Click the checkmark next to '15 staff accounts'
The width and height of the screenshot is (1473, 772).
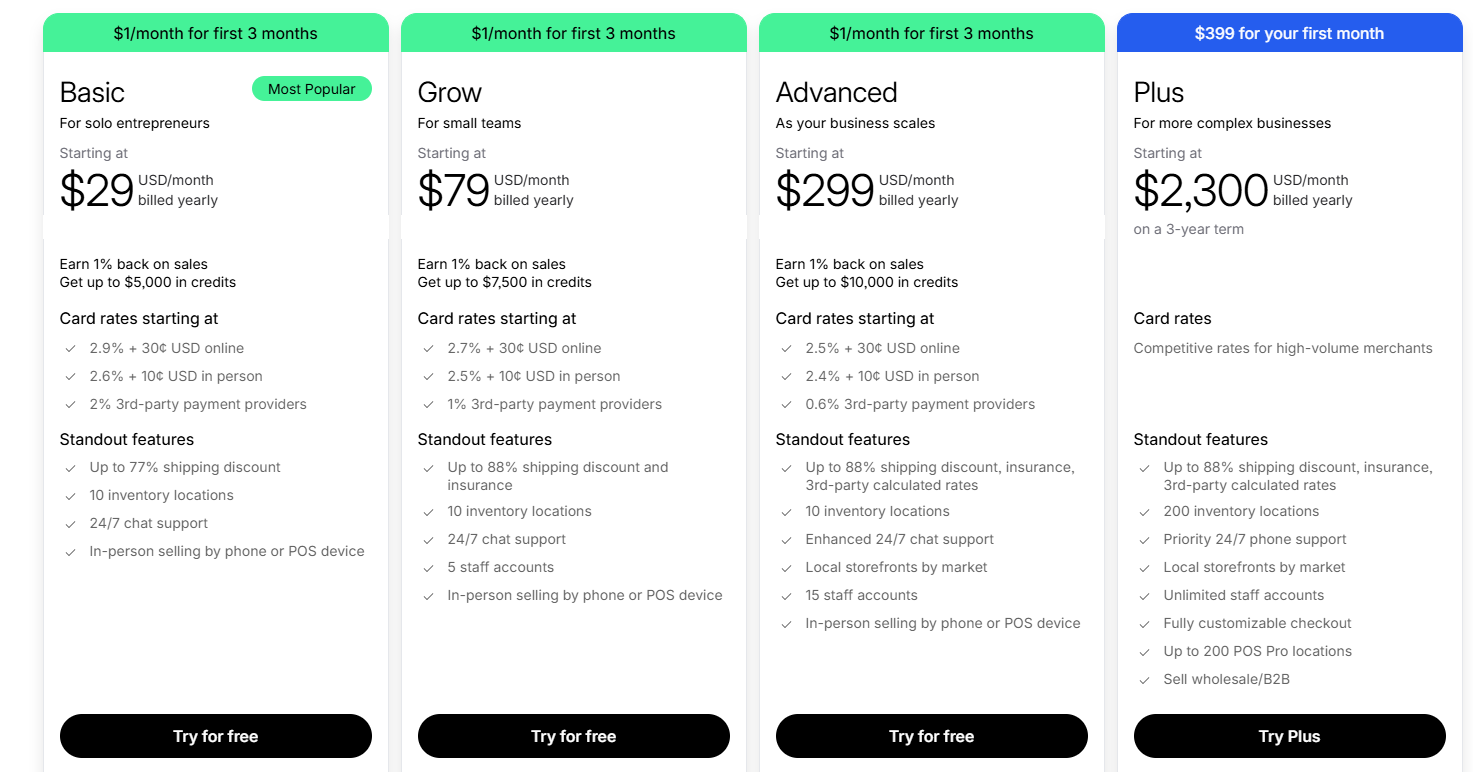[x=786, y=595]
